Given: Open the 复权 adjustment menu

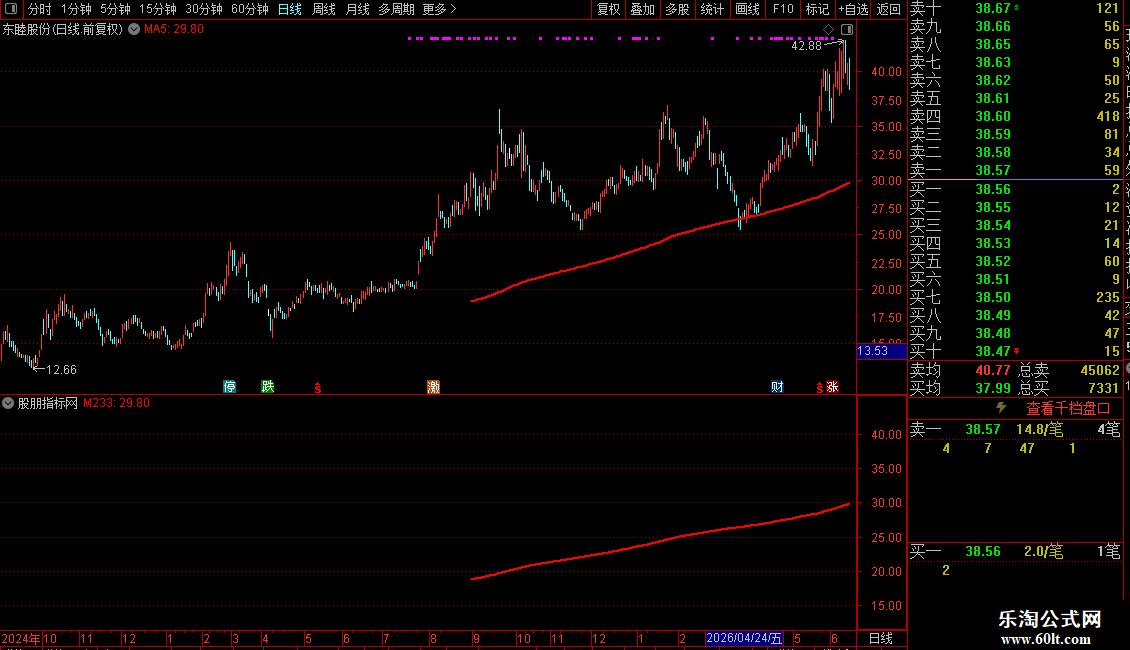Looking at the screenshot, I should [x=608, y=9].
